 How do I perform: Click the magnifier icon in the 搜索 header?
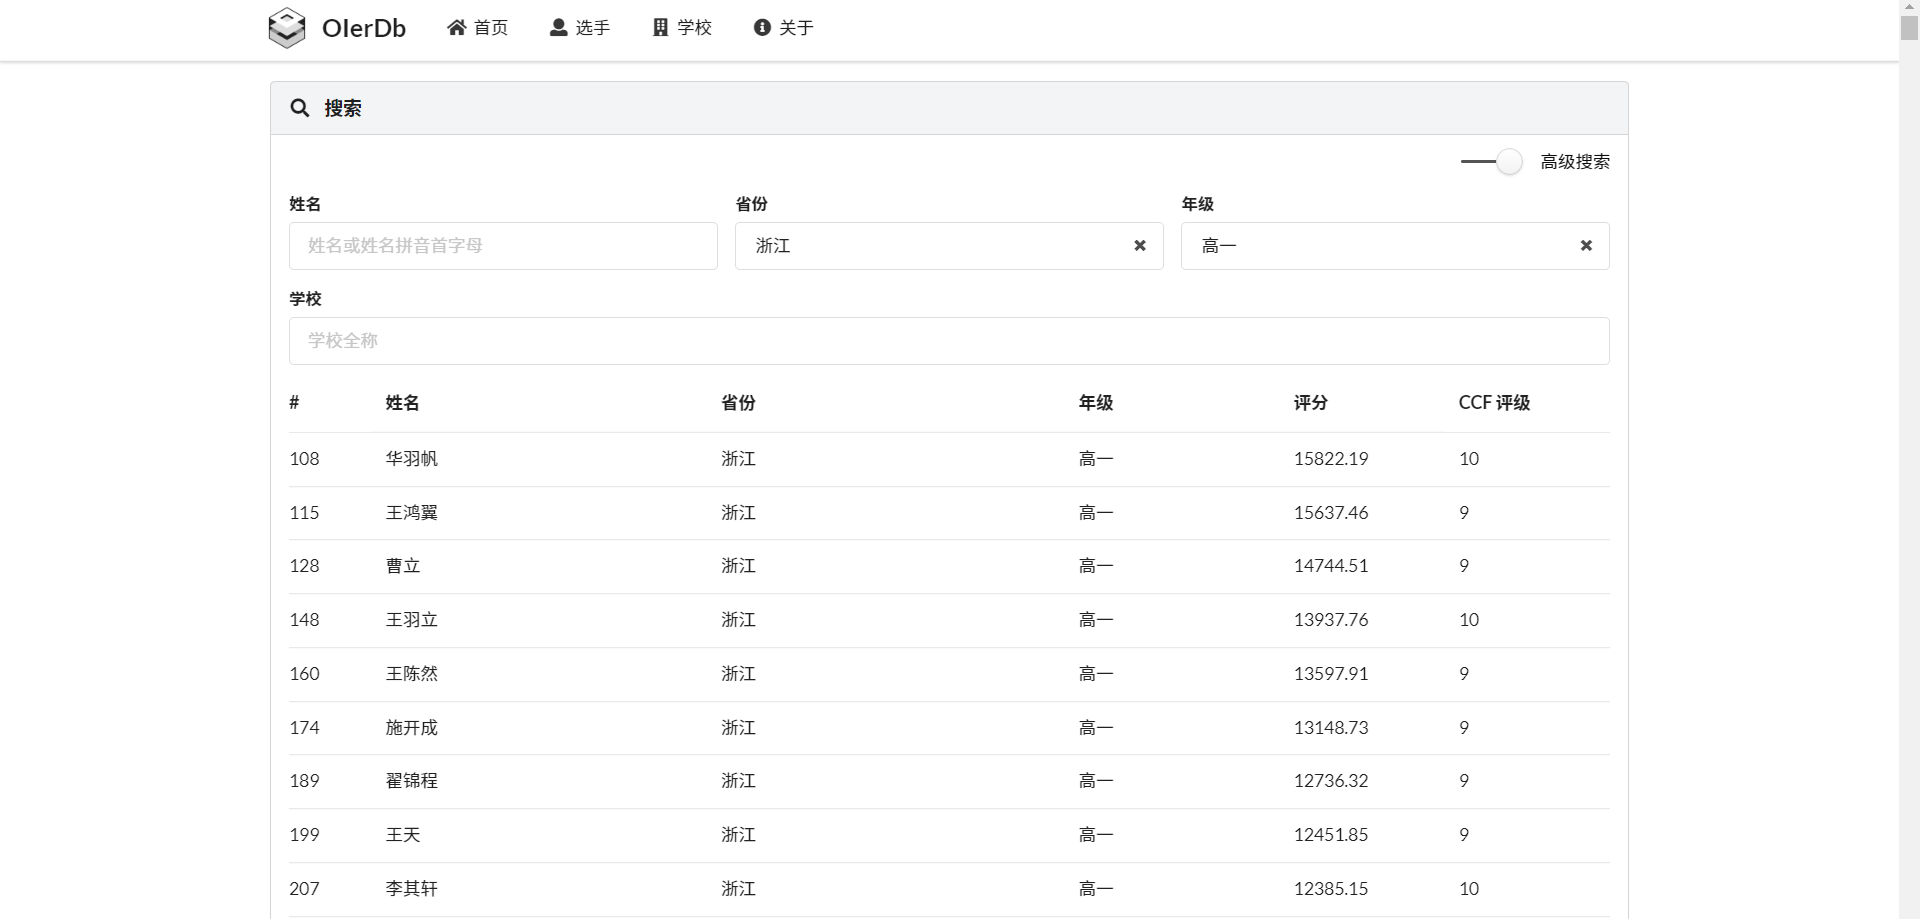[299, 108]
